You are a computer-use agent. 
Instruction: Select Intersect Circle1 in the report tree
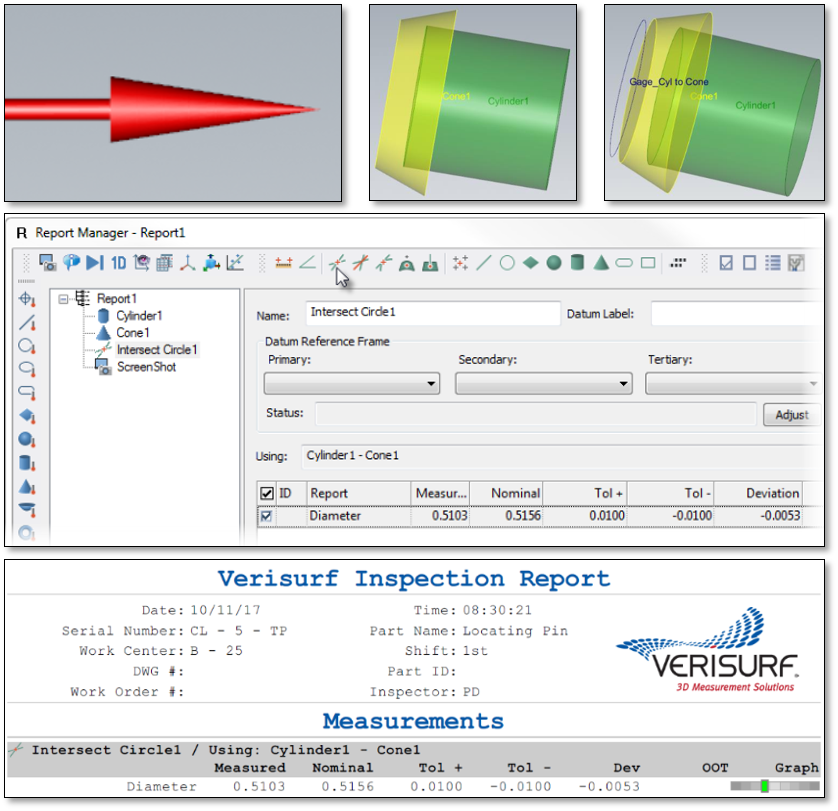tap(157, 350)
